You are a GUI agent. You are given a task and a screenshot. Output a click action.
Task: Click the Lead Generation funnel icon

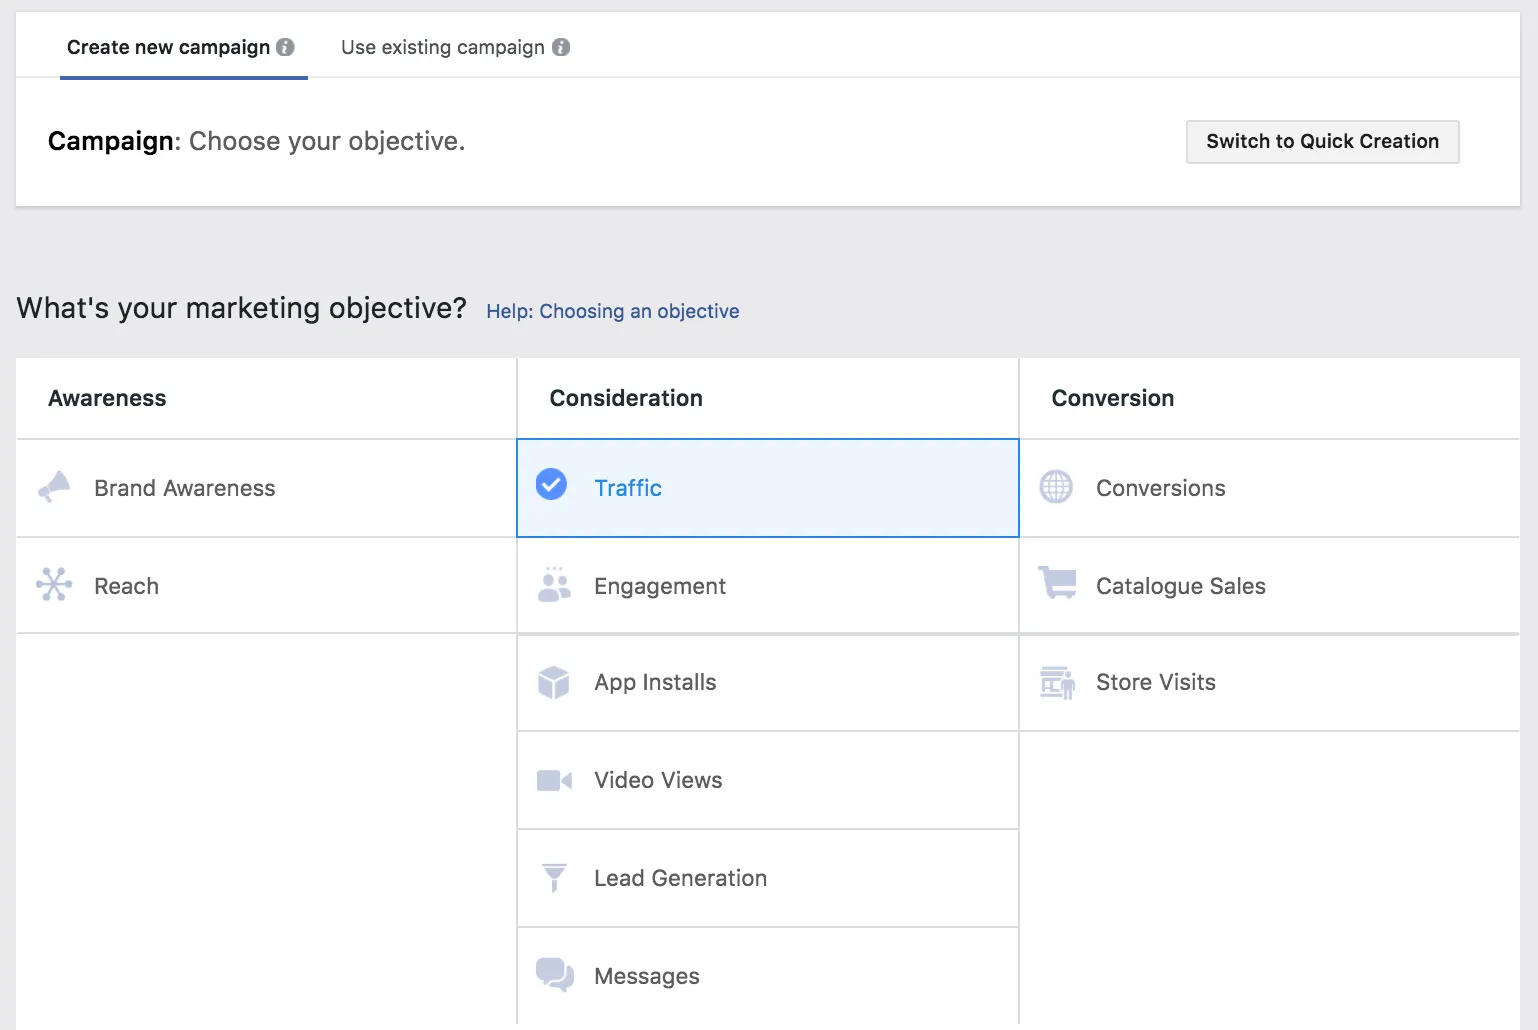coord(554,877)
